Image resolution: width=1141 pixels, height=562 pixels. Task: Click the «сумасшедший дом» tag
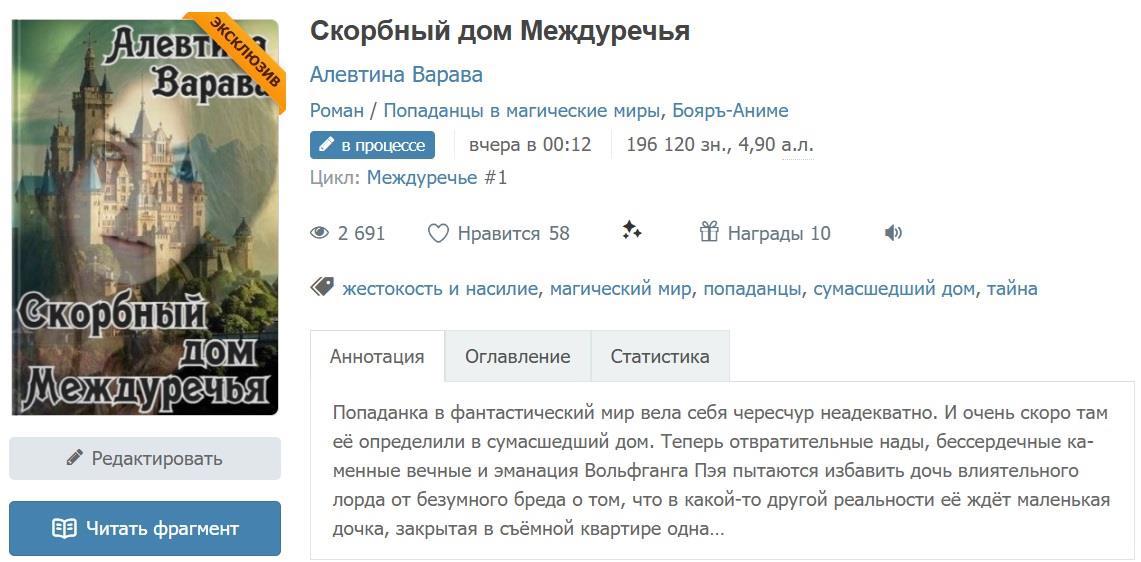point(893,289)
